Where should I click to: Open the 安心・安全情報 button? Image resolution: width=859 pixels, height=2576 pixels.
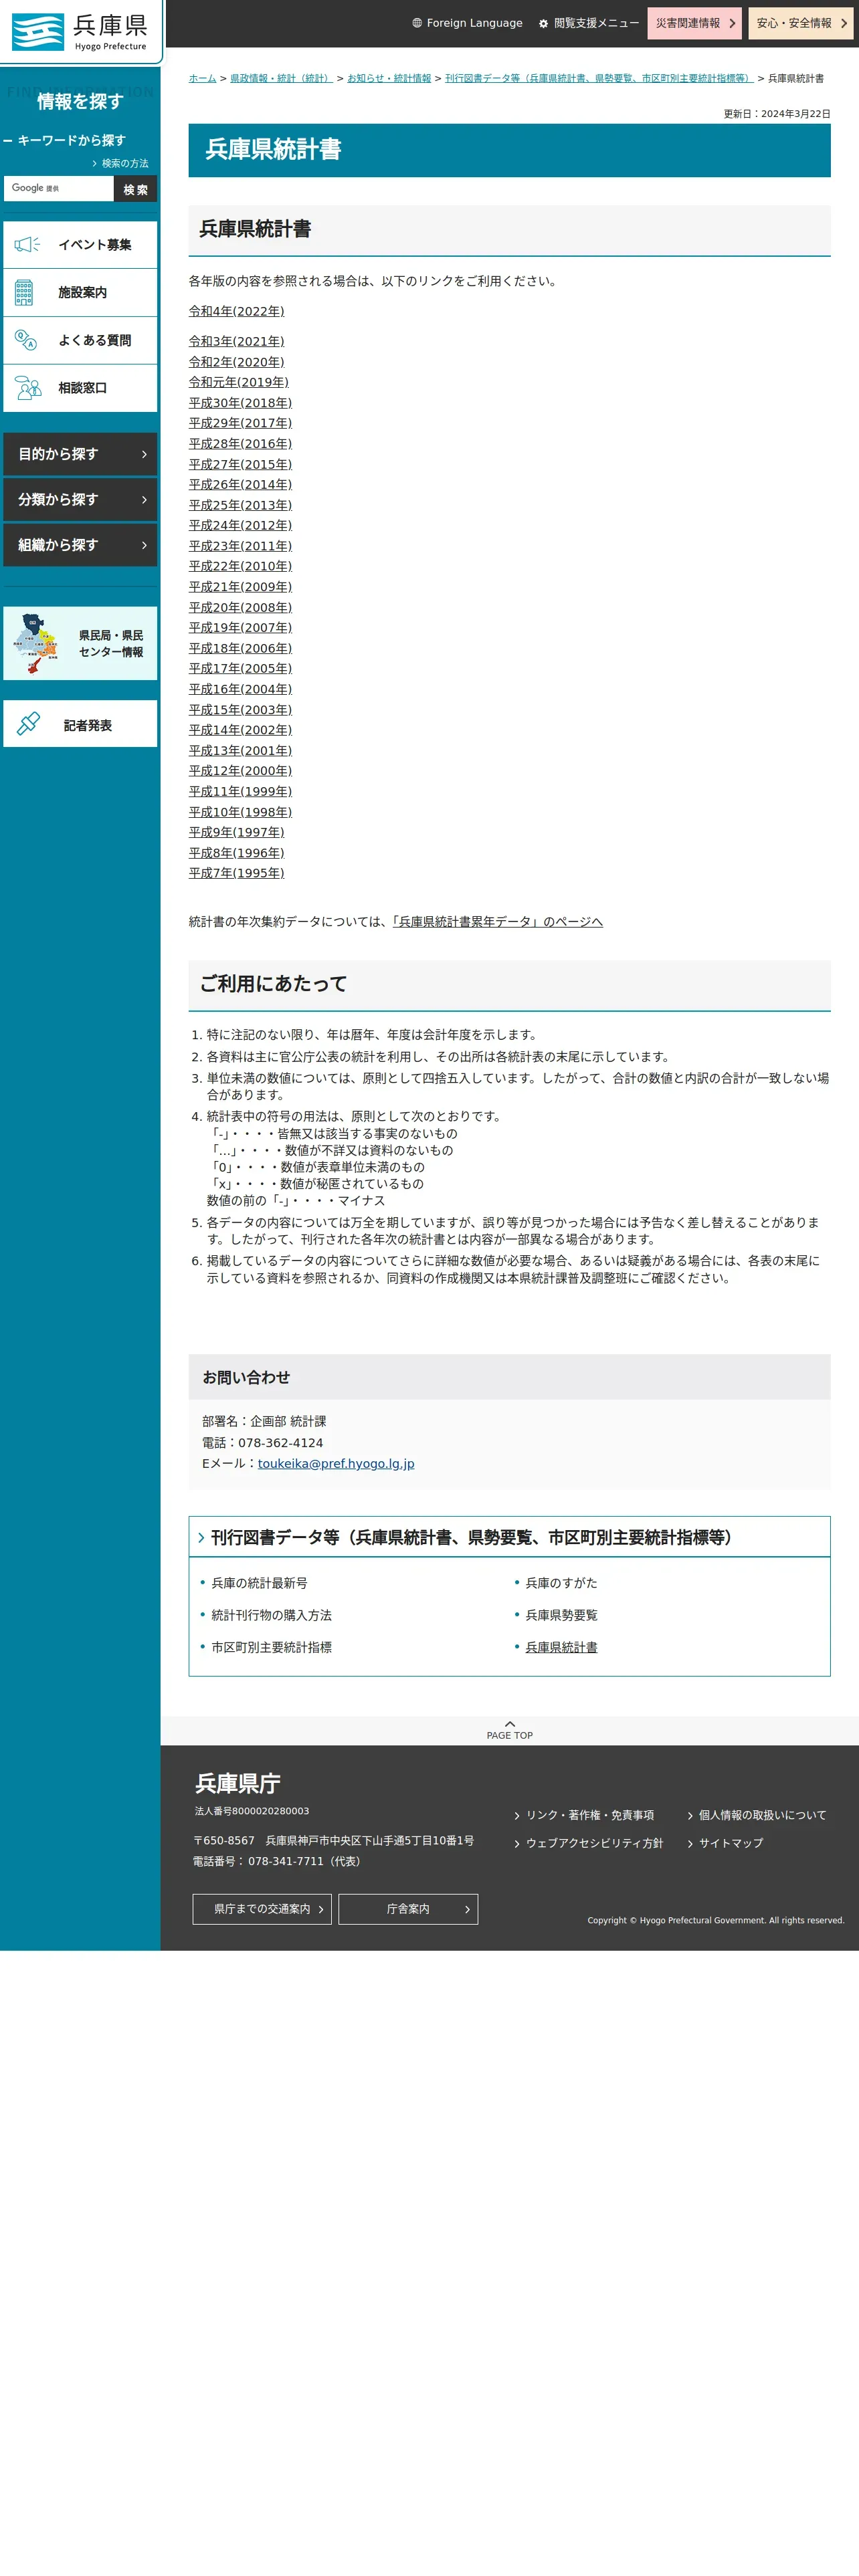801,23
